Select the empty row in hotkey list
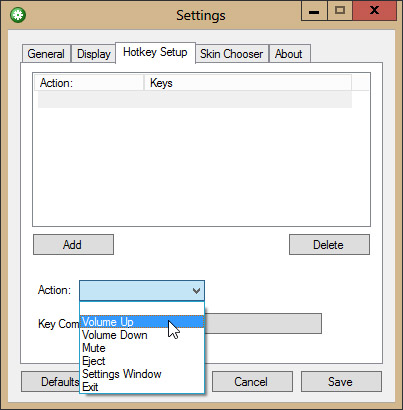 pyautogui.click(x=195, y=100)
